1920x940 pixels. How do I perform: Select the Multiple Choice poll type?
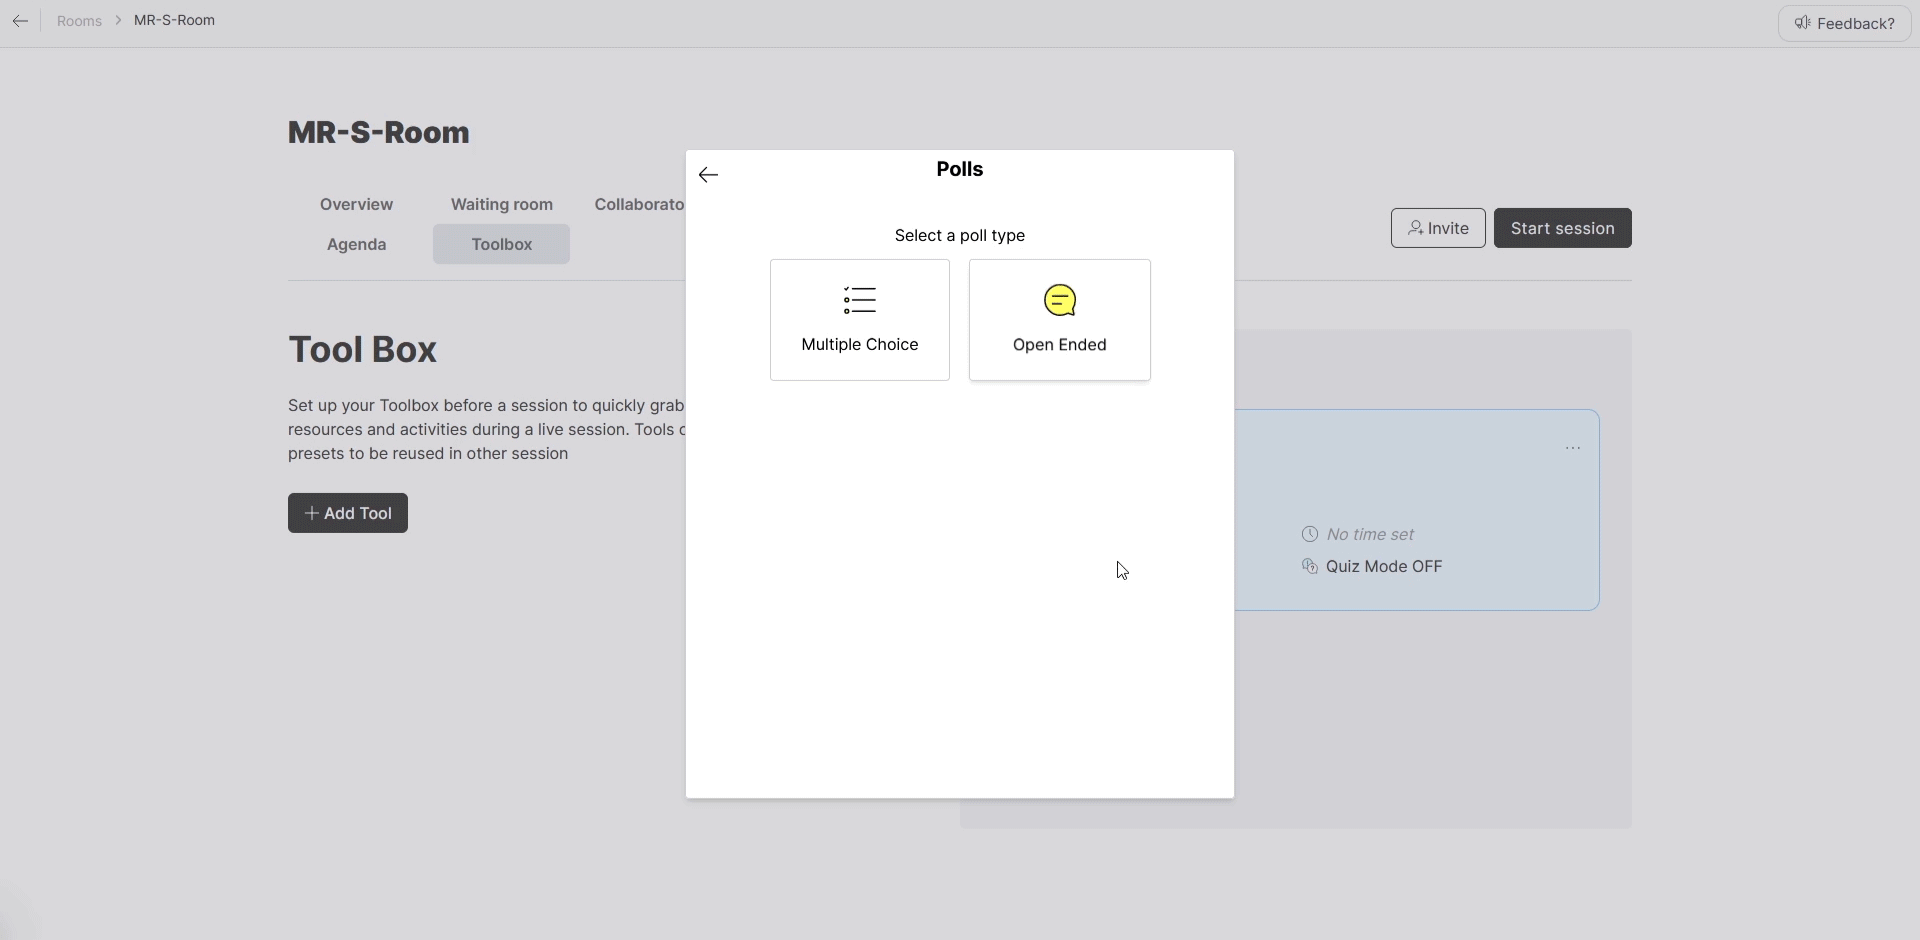[860, 320]
